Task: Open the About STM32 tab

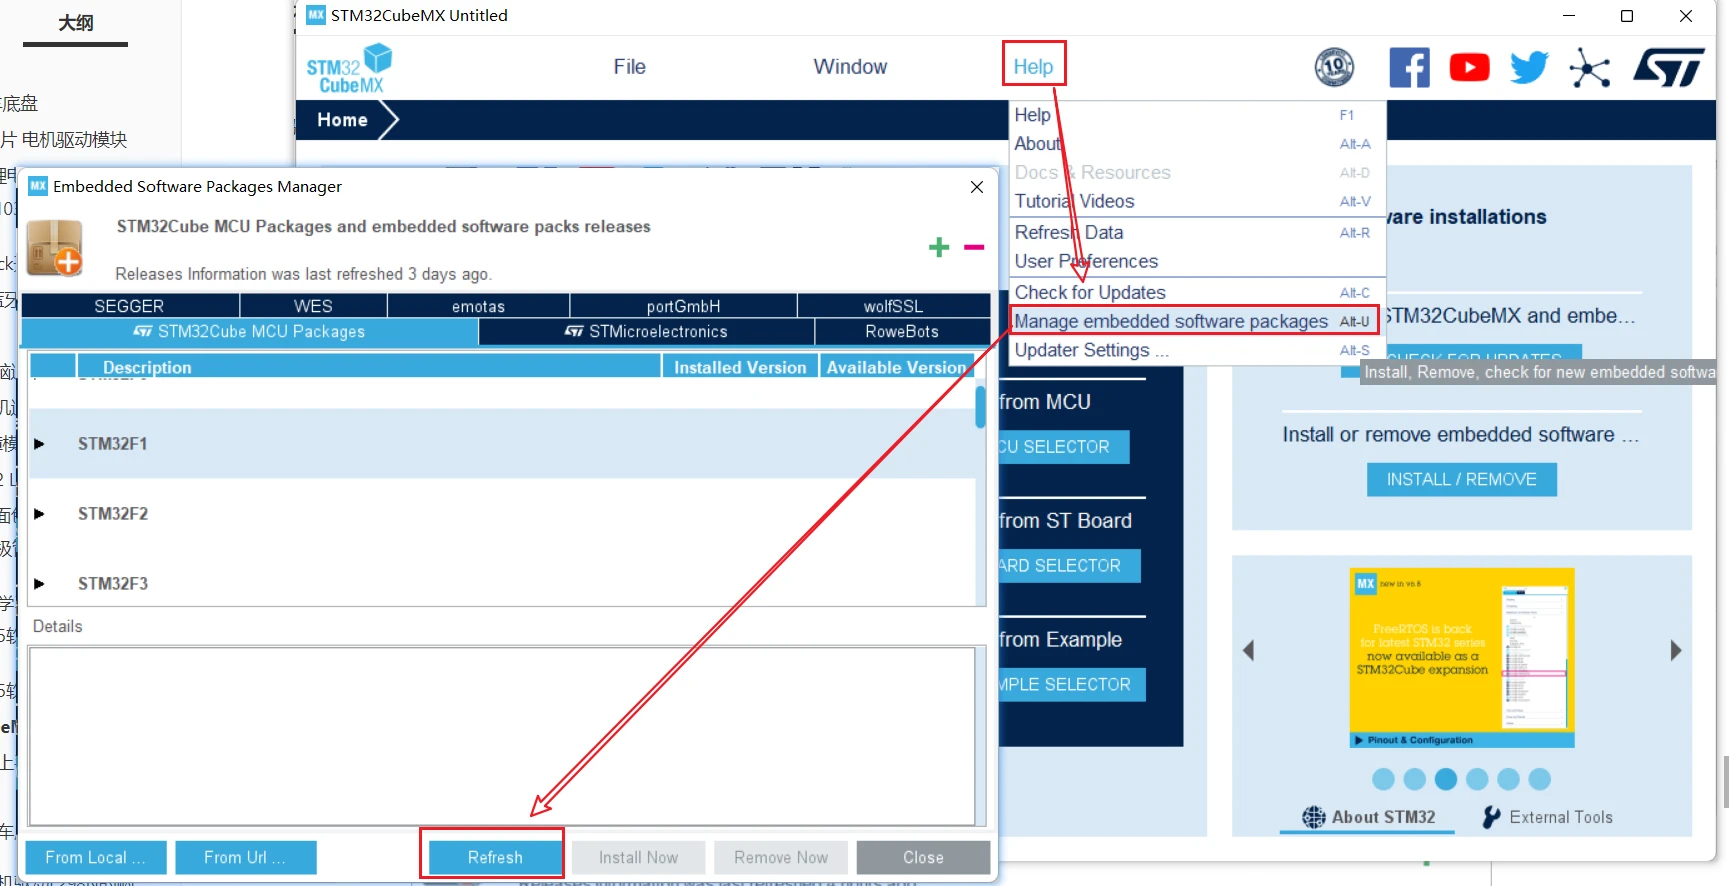Action: point(1369,817)
